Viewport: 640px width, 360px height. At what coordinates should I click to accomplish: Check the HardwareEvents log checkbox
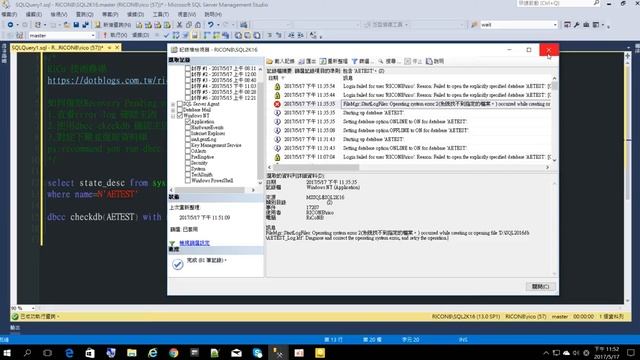[188, 127]
